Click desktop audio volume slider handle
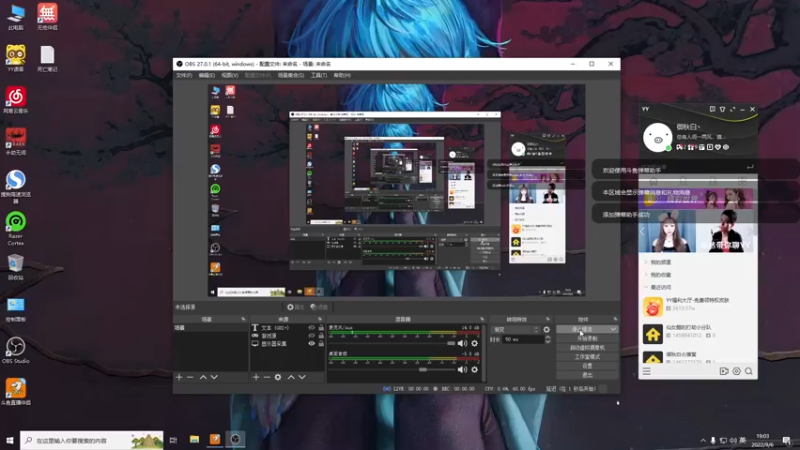This screenshot has width=800, height=450. [423, 369]
